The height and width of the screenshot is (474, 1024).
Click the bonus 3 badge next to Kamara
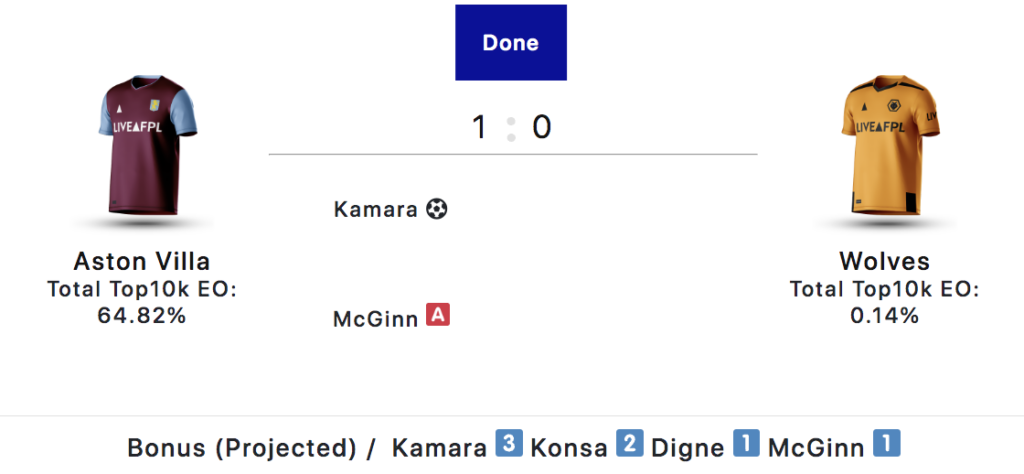click(x=509, y=444)
